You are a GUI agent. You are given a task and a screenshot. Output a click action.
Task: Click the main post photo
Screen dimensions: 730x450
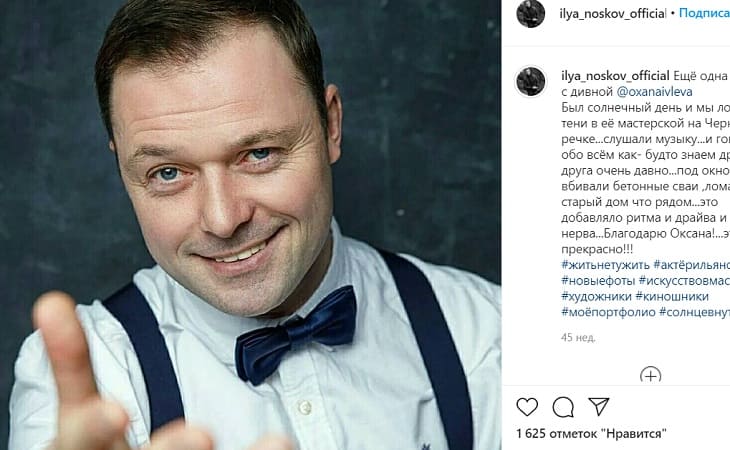pos(250,225)
